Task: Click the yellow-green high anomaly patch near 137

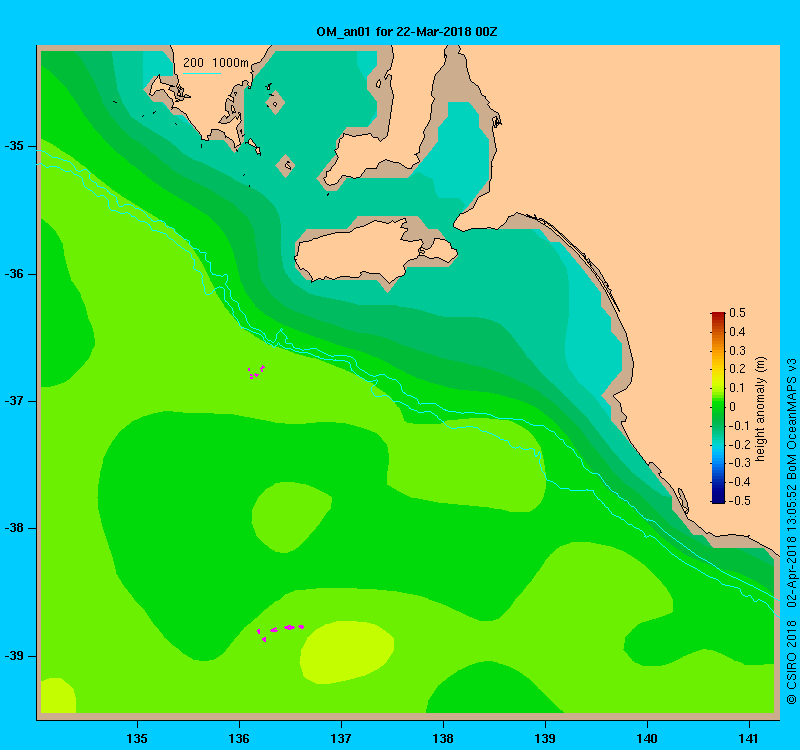Action: tap(347, 652)
